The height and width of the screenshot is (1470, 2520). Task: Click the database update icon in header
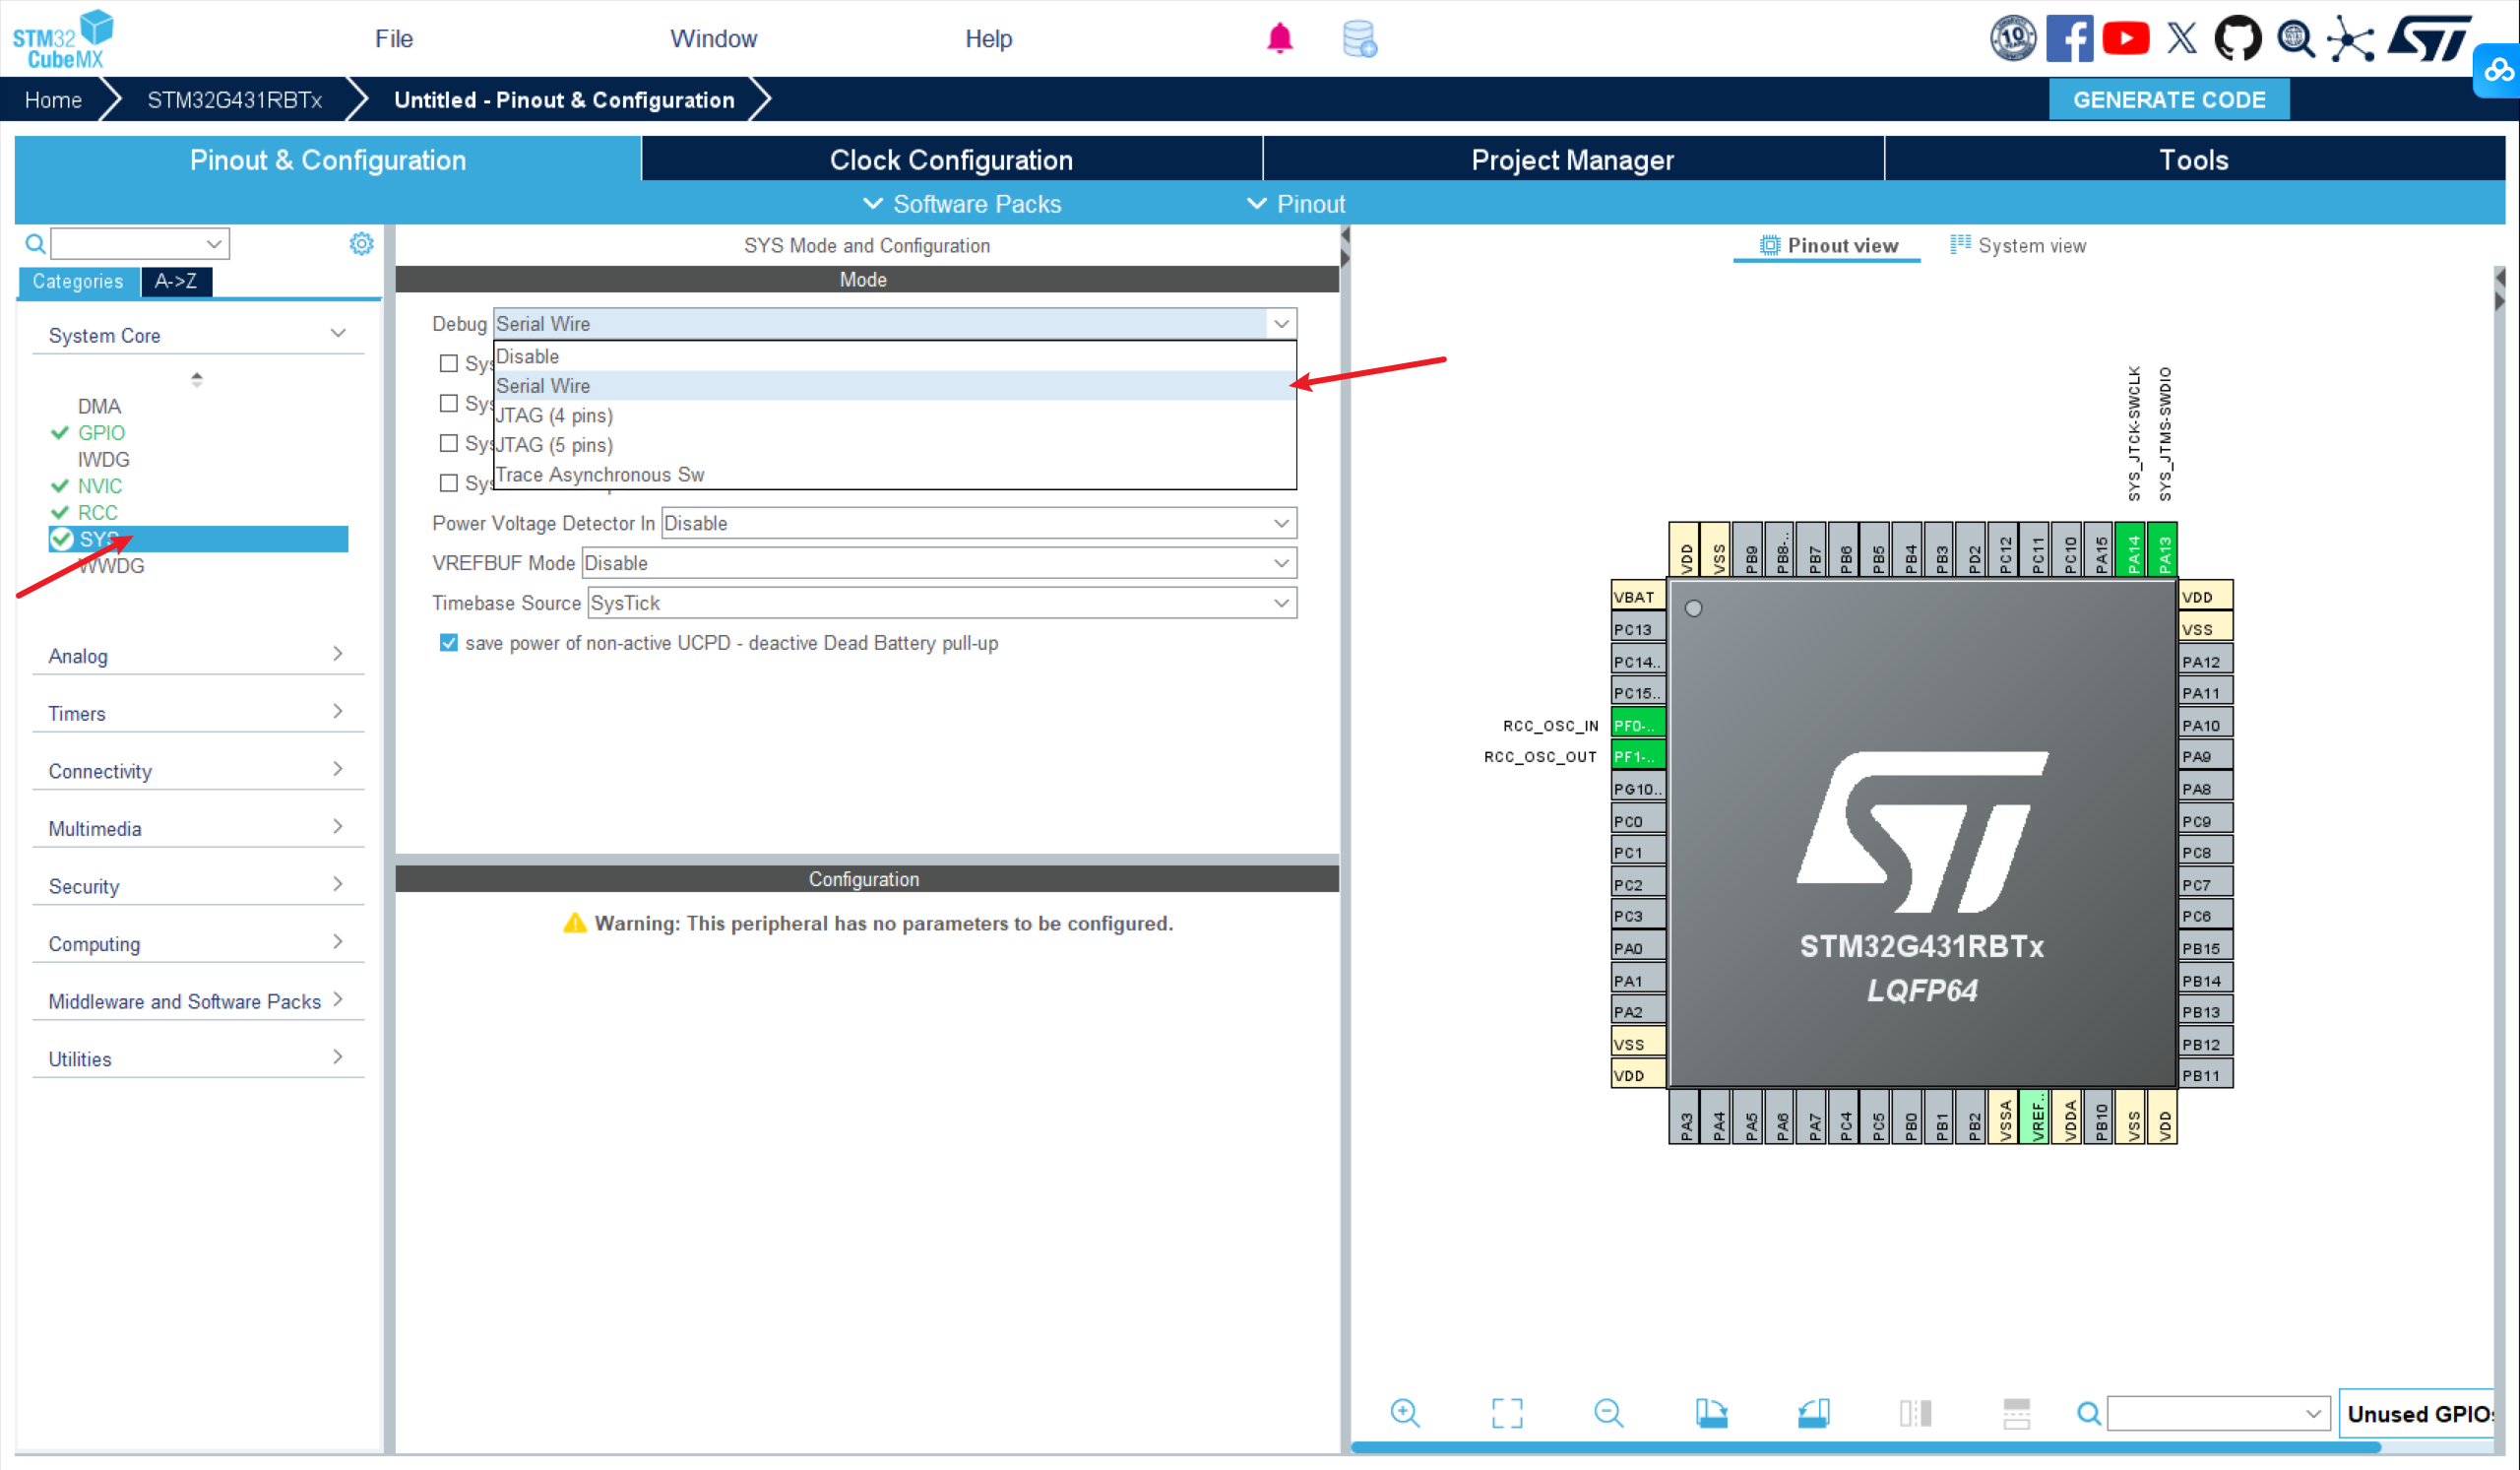click(x=1359, y=39)
